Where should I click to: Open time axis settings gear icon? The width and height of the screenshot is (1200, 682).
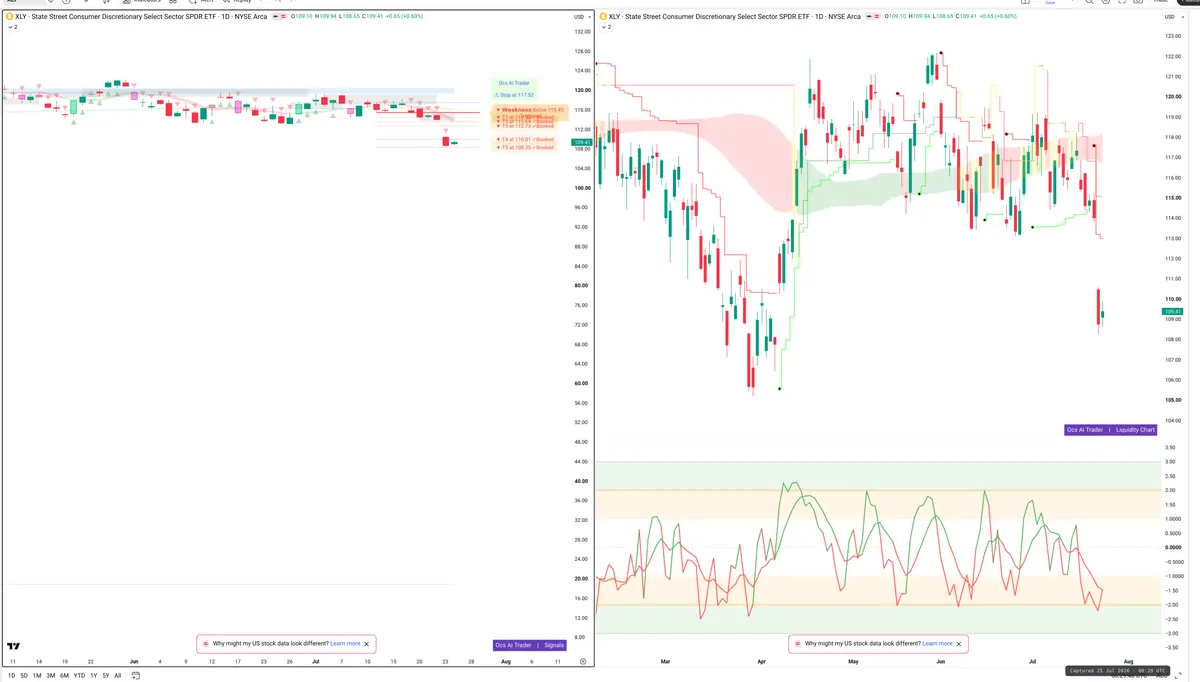click(x=582, y=661)
